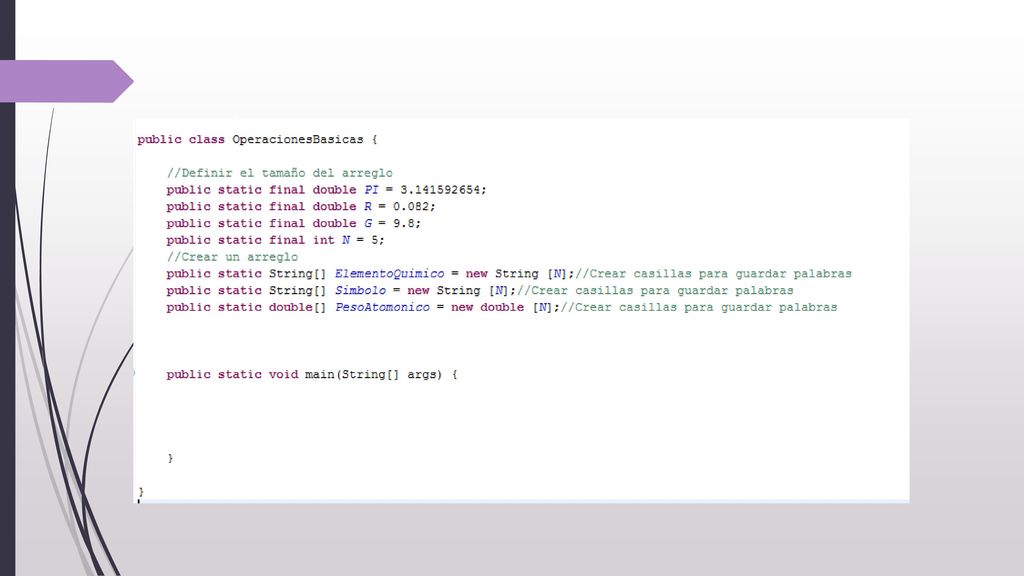Click "new double" in the PesoAtomonico line
The height and width of the screenshot is (576, 1024).
click(487, 307)
